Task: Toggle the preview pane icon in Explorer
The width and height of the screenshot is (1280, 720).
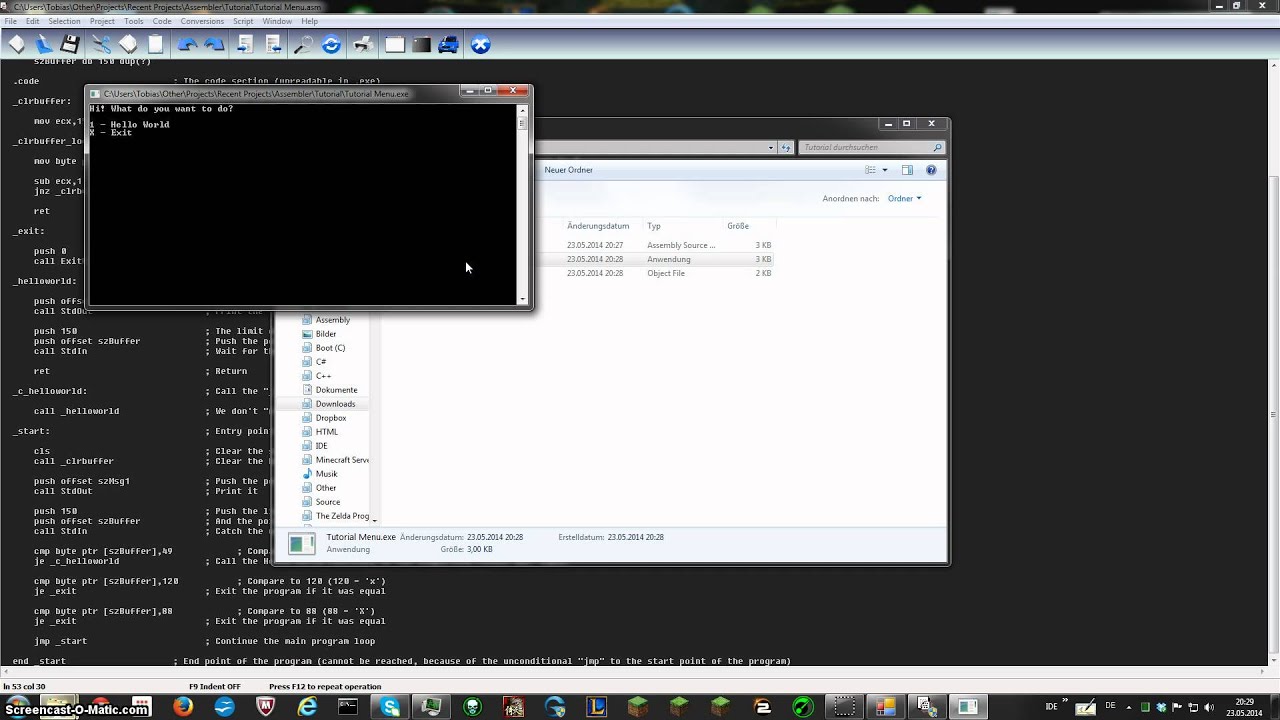Action: pyautogui.click(x=907, y=170)
